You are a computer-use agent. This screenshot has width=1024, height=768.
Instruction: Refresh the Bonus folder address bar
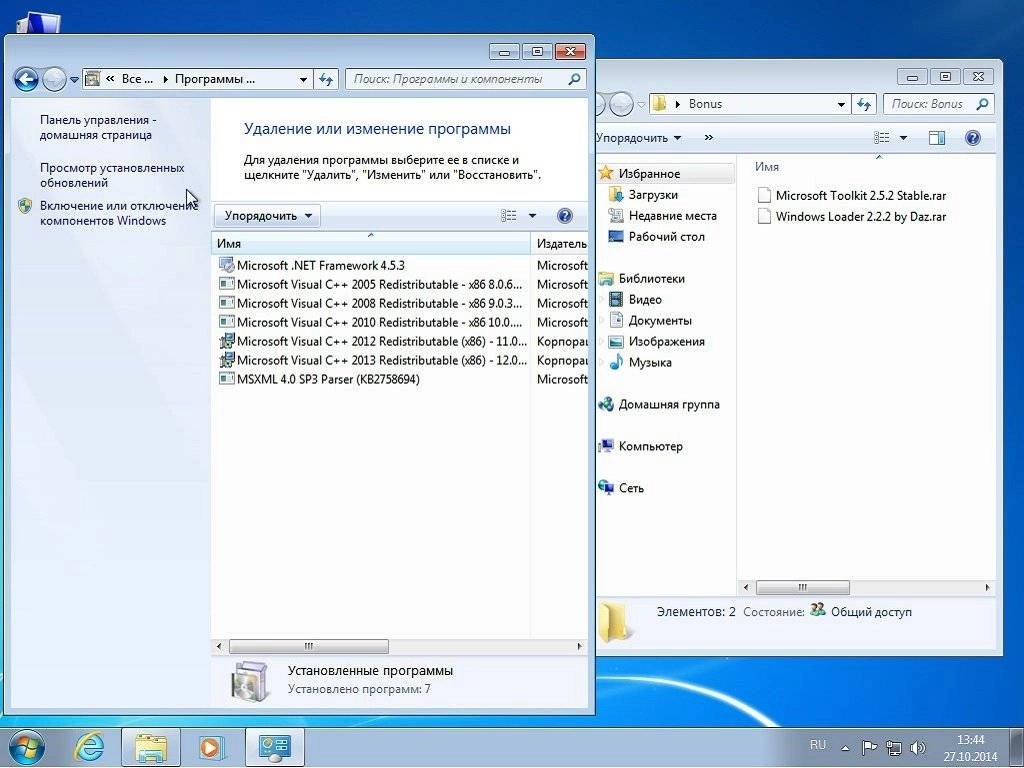click(864, 104)
